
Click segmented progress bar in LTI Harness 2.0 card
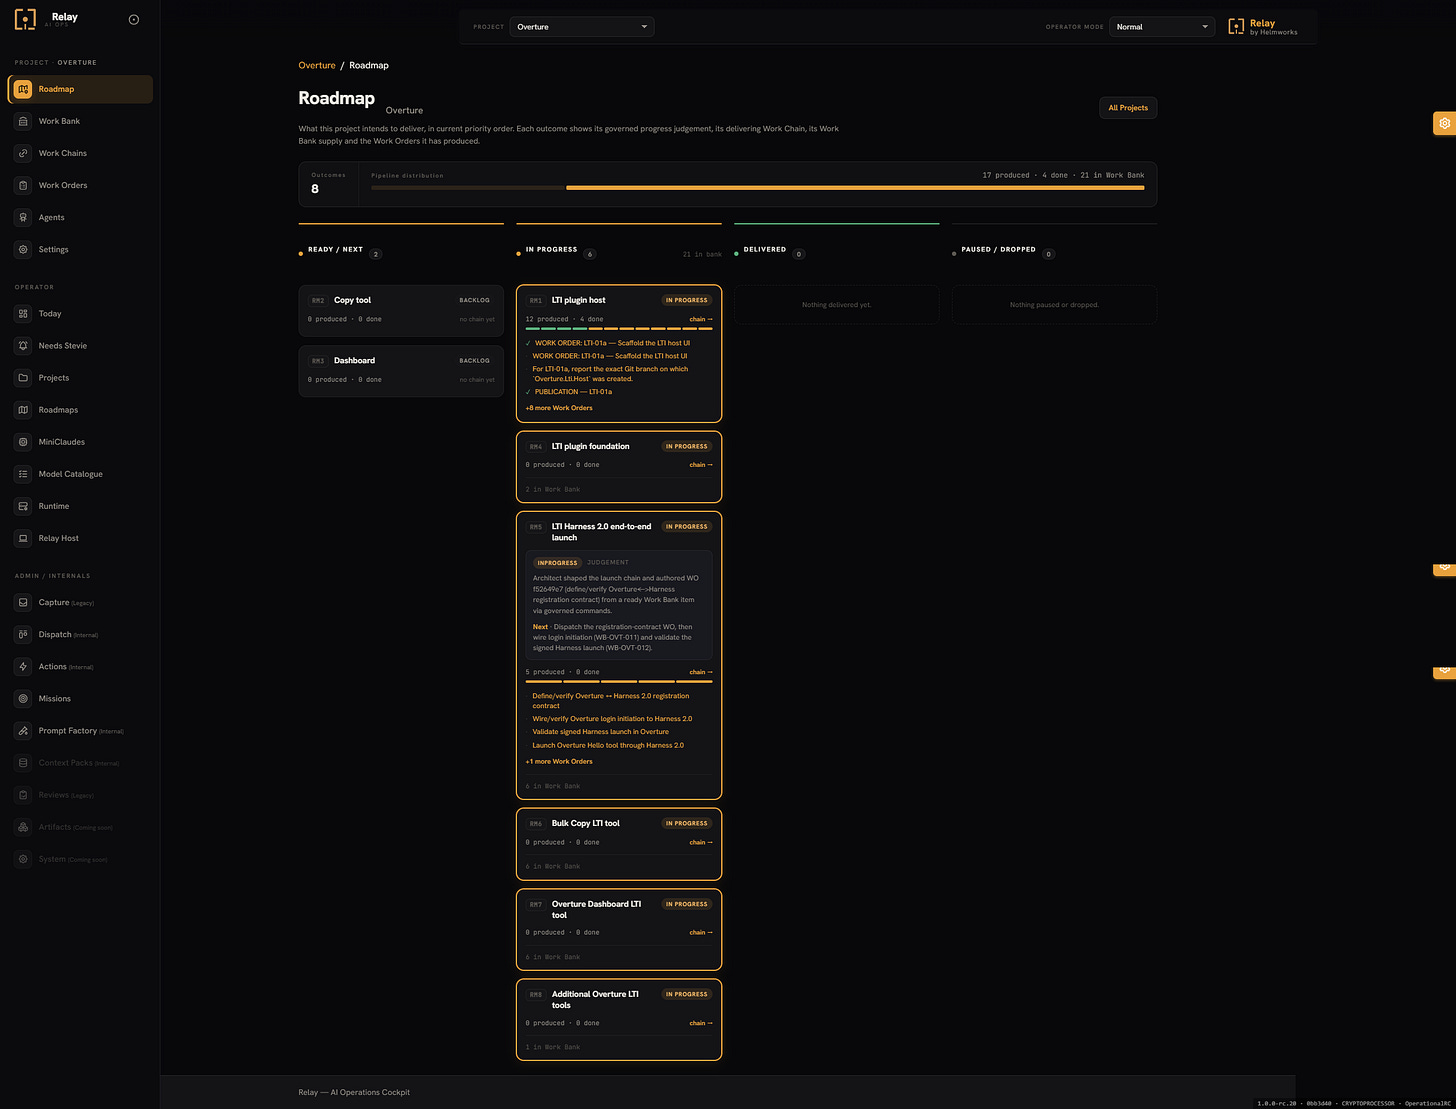(619, 681)
